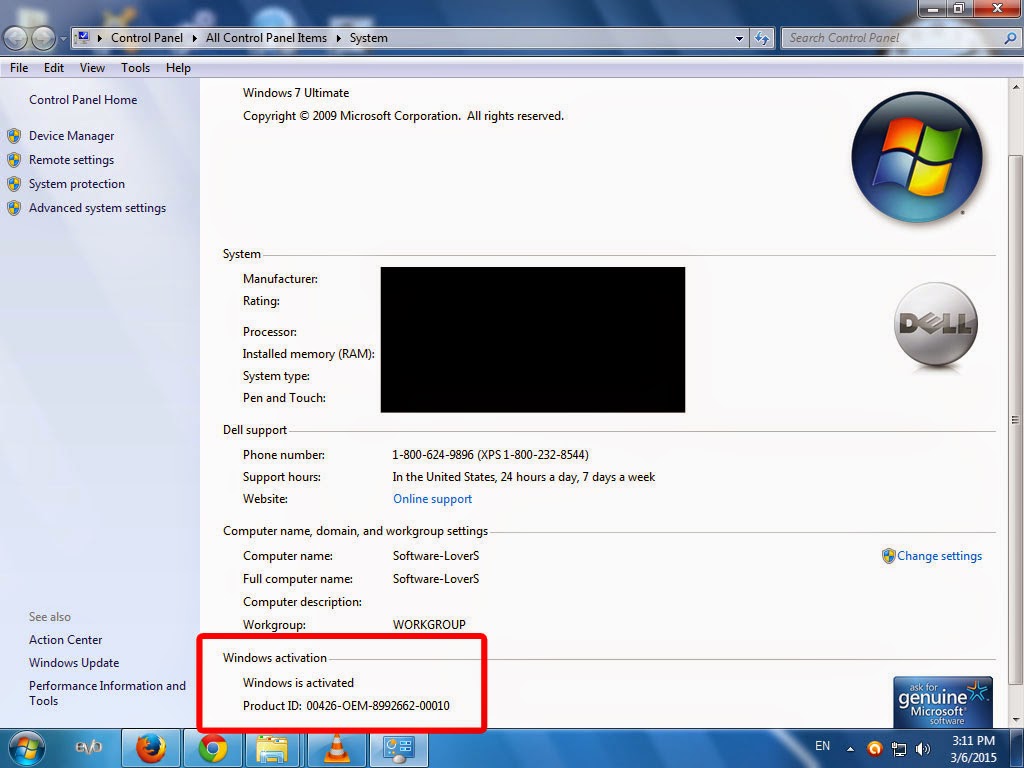This screenshot has width=1024, height=768.
Task: Click the computer icon in address bar
Action: coord(84,38)
